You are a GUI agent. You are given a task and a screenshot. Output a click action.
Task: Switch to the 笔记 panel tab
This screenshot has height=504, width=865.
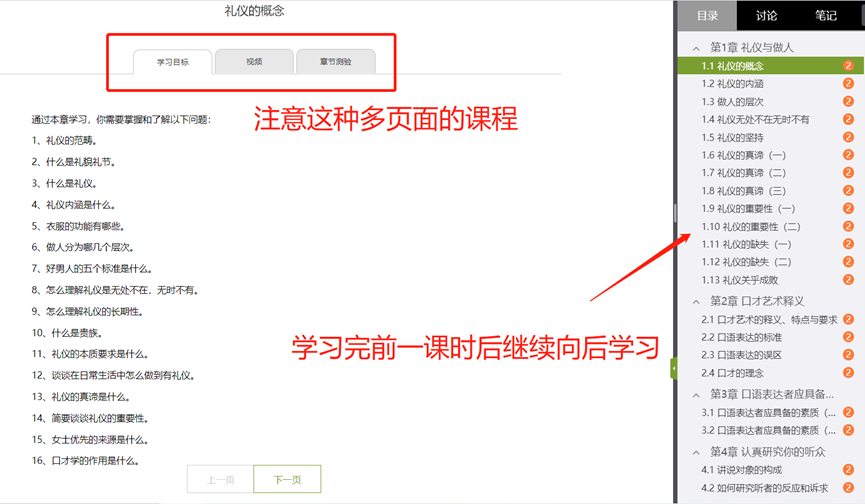pyautogui.click(x=826, y=15)
